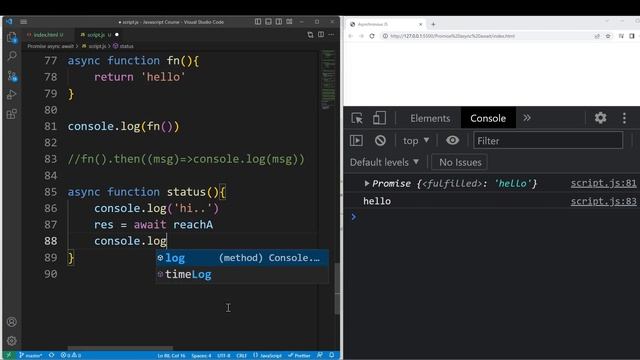Reload the browser page
The image size is (640, 360).
(372, 36)
